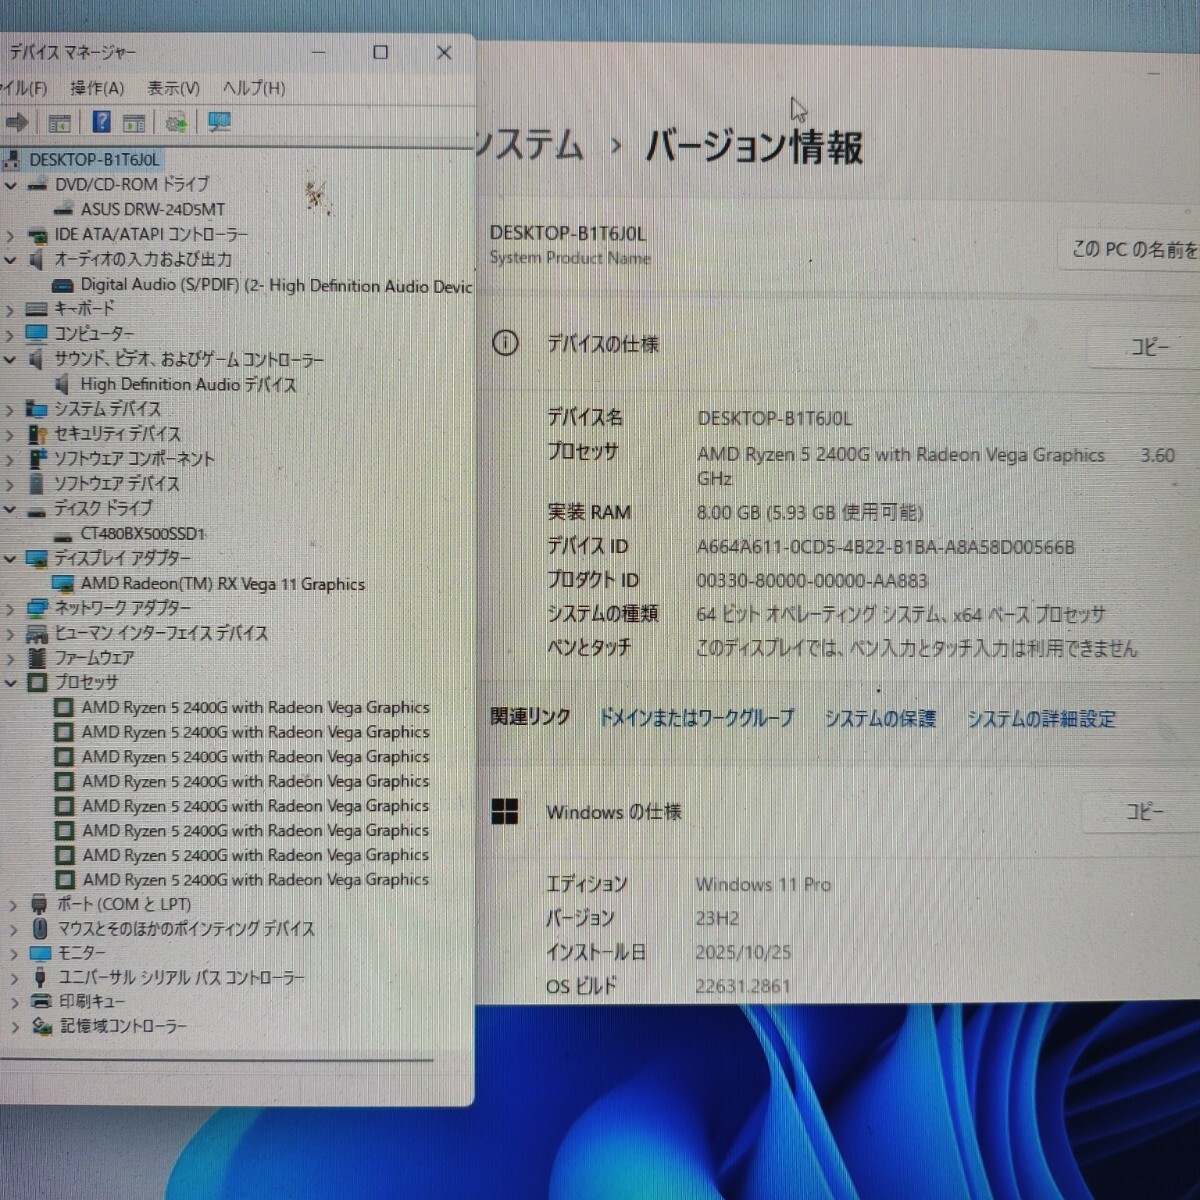Click the 8.00 GB RAM value text
This screenshot has height=1200, width=1200.
tap(810, 513)
